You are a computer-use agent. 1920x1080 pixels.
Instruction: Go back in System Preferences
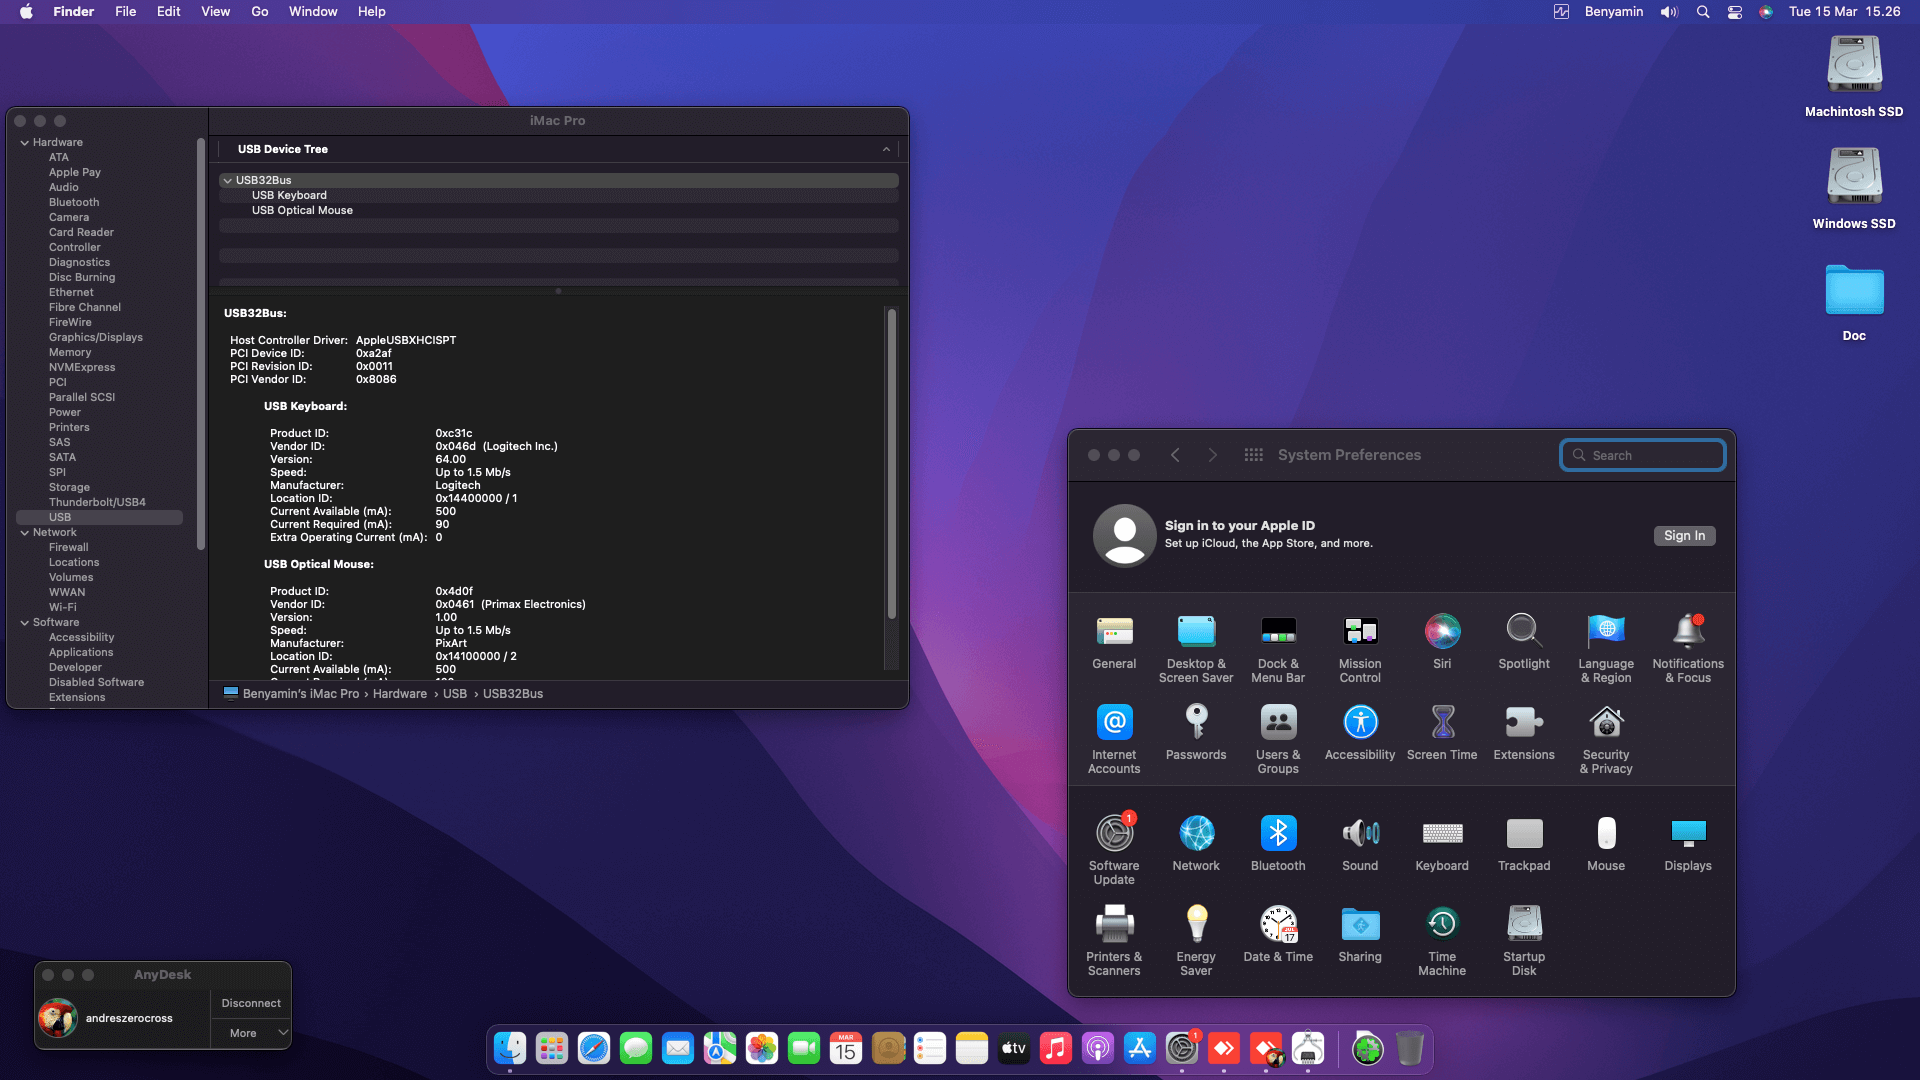pos(1175,455)
